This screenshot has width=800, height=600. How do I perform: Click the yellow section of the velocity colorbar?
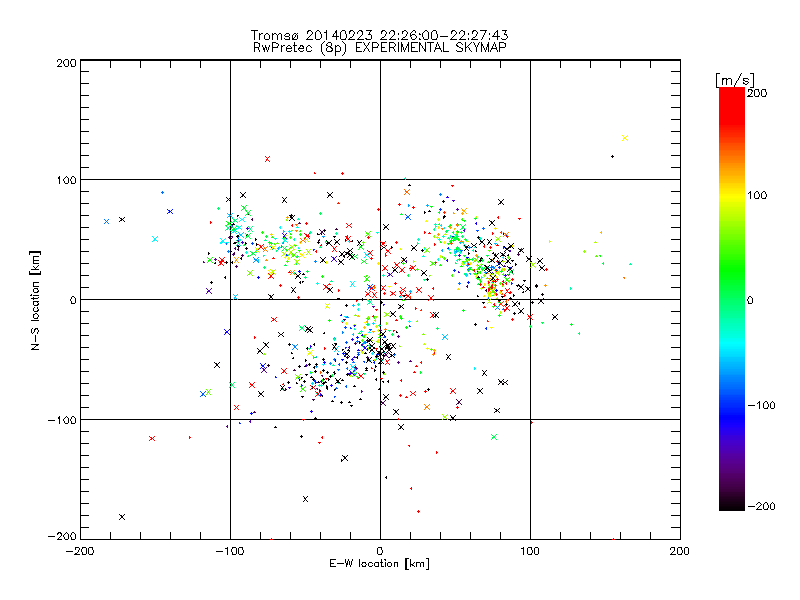tap(732, 196)
